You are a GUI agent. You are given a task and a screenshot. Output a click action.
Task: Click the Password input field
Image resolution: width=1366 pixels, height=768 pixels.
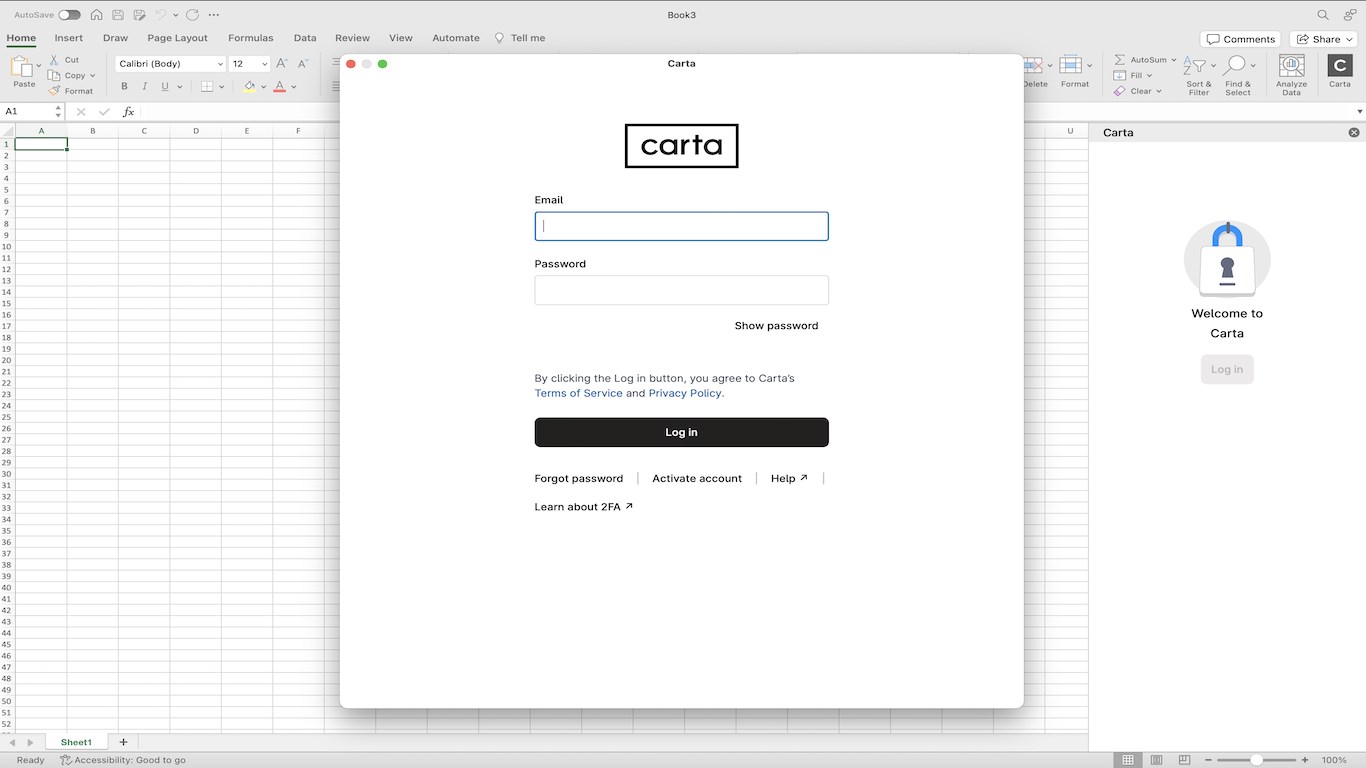[x=682, y=290]
